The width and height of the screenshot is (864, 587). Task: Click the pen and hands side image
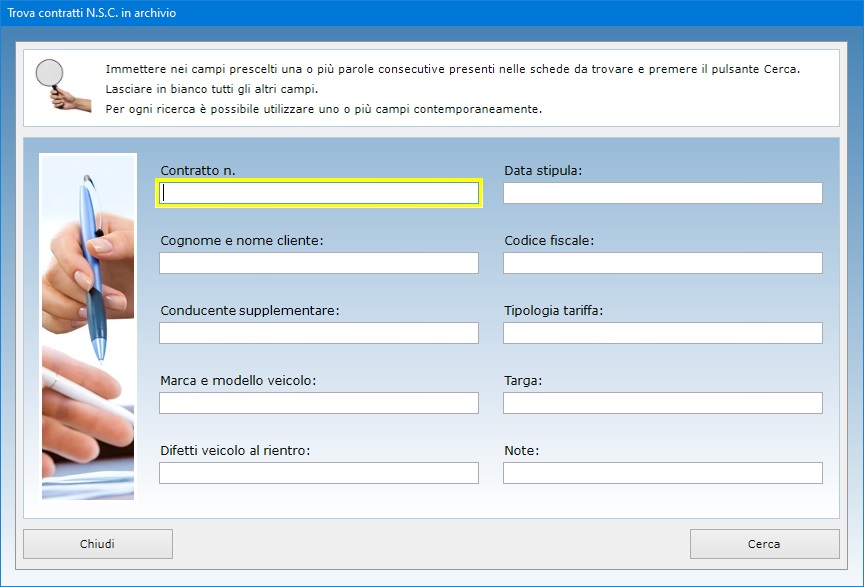pos(88,326)
